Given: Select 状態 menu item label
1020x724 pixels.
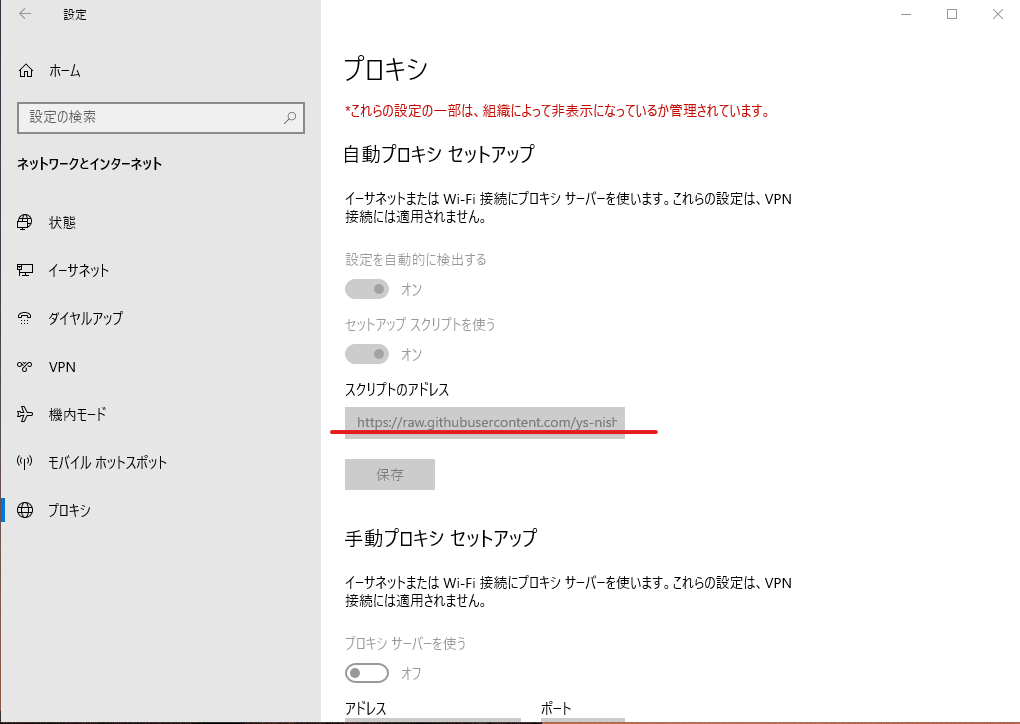Looking at the screenshot, I should tap(62, 222).
